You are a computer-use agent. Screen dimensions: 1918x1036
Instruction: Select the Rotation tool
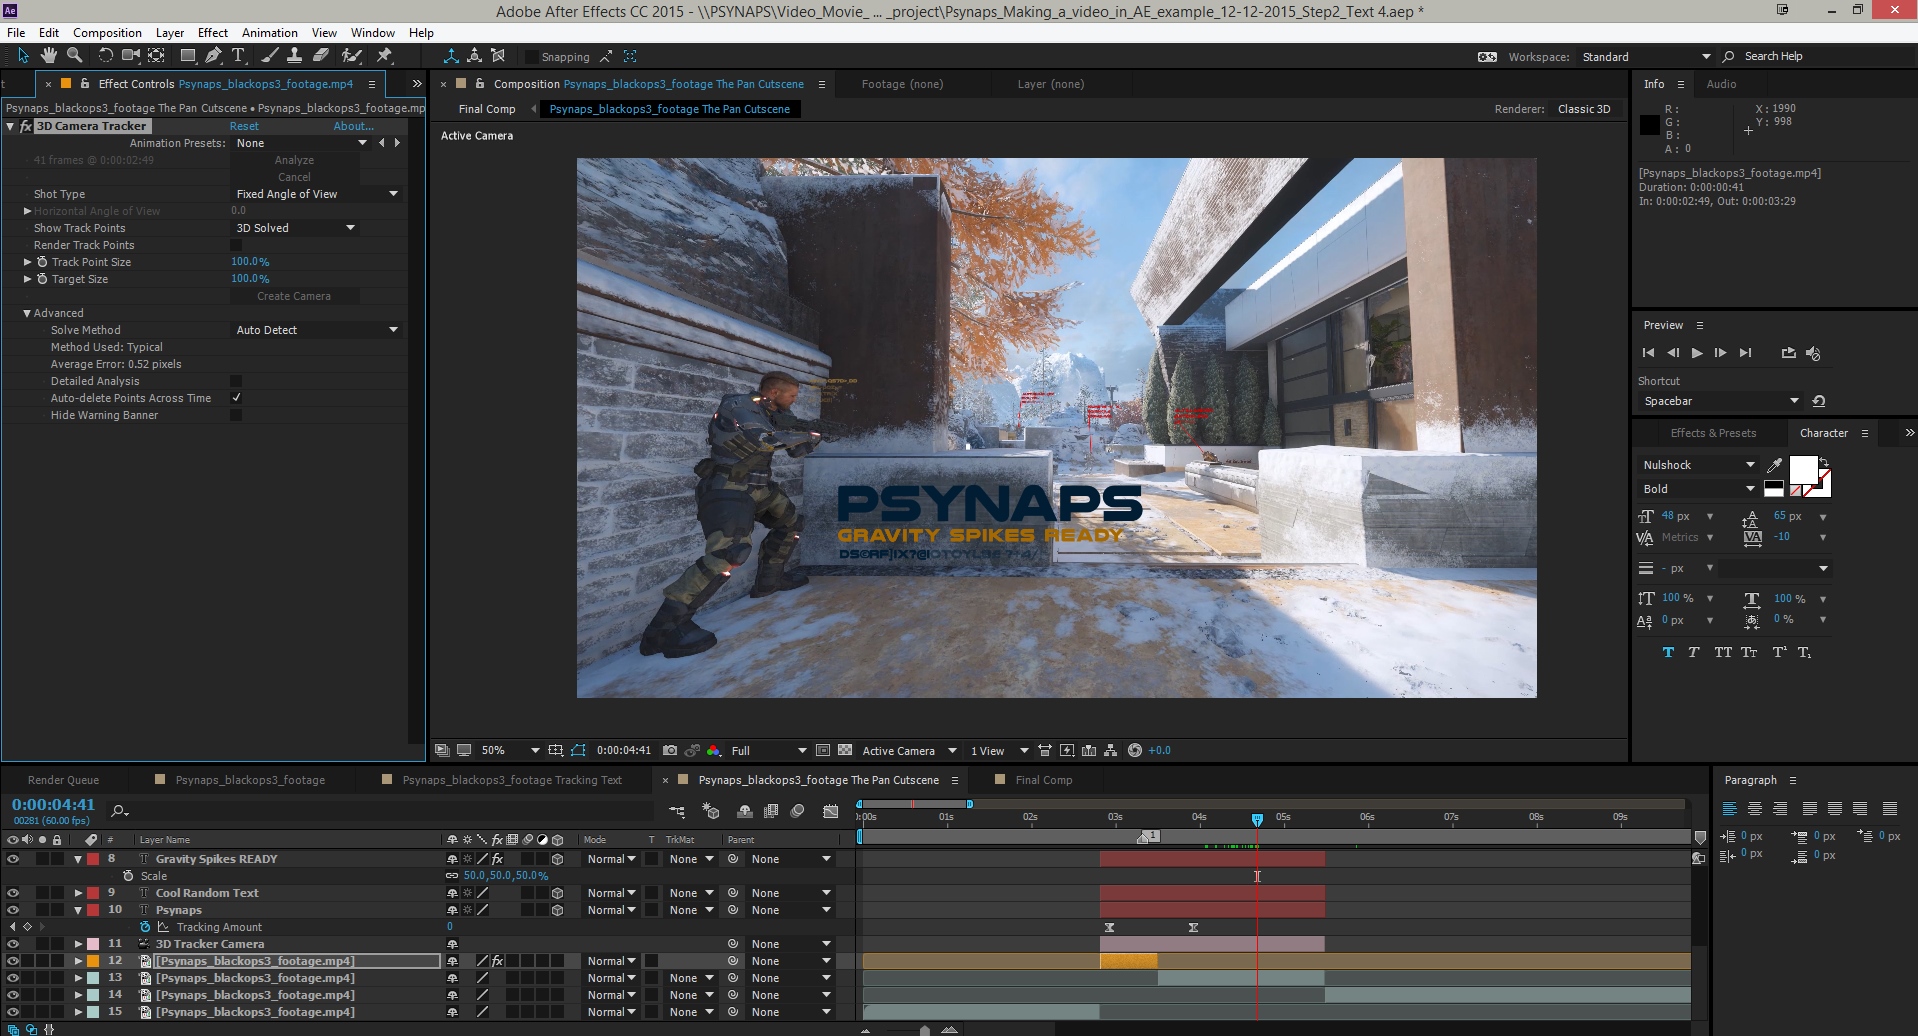coord(105,56)
